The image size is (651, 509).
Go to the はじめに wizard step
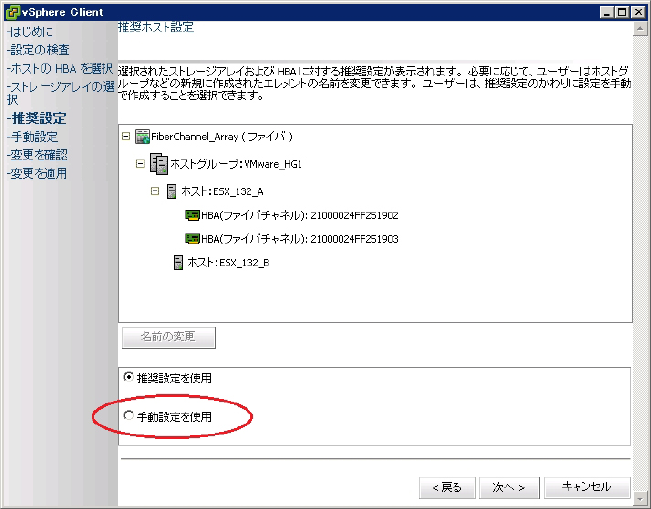click(30, 32)
